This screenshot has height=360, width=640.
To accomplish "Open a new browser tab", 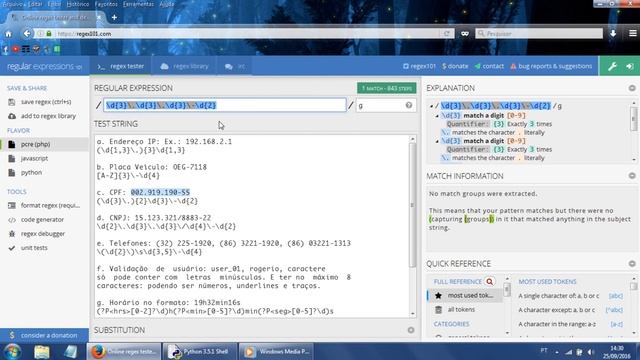I will (114, 18).
